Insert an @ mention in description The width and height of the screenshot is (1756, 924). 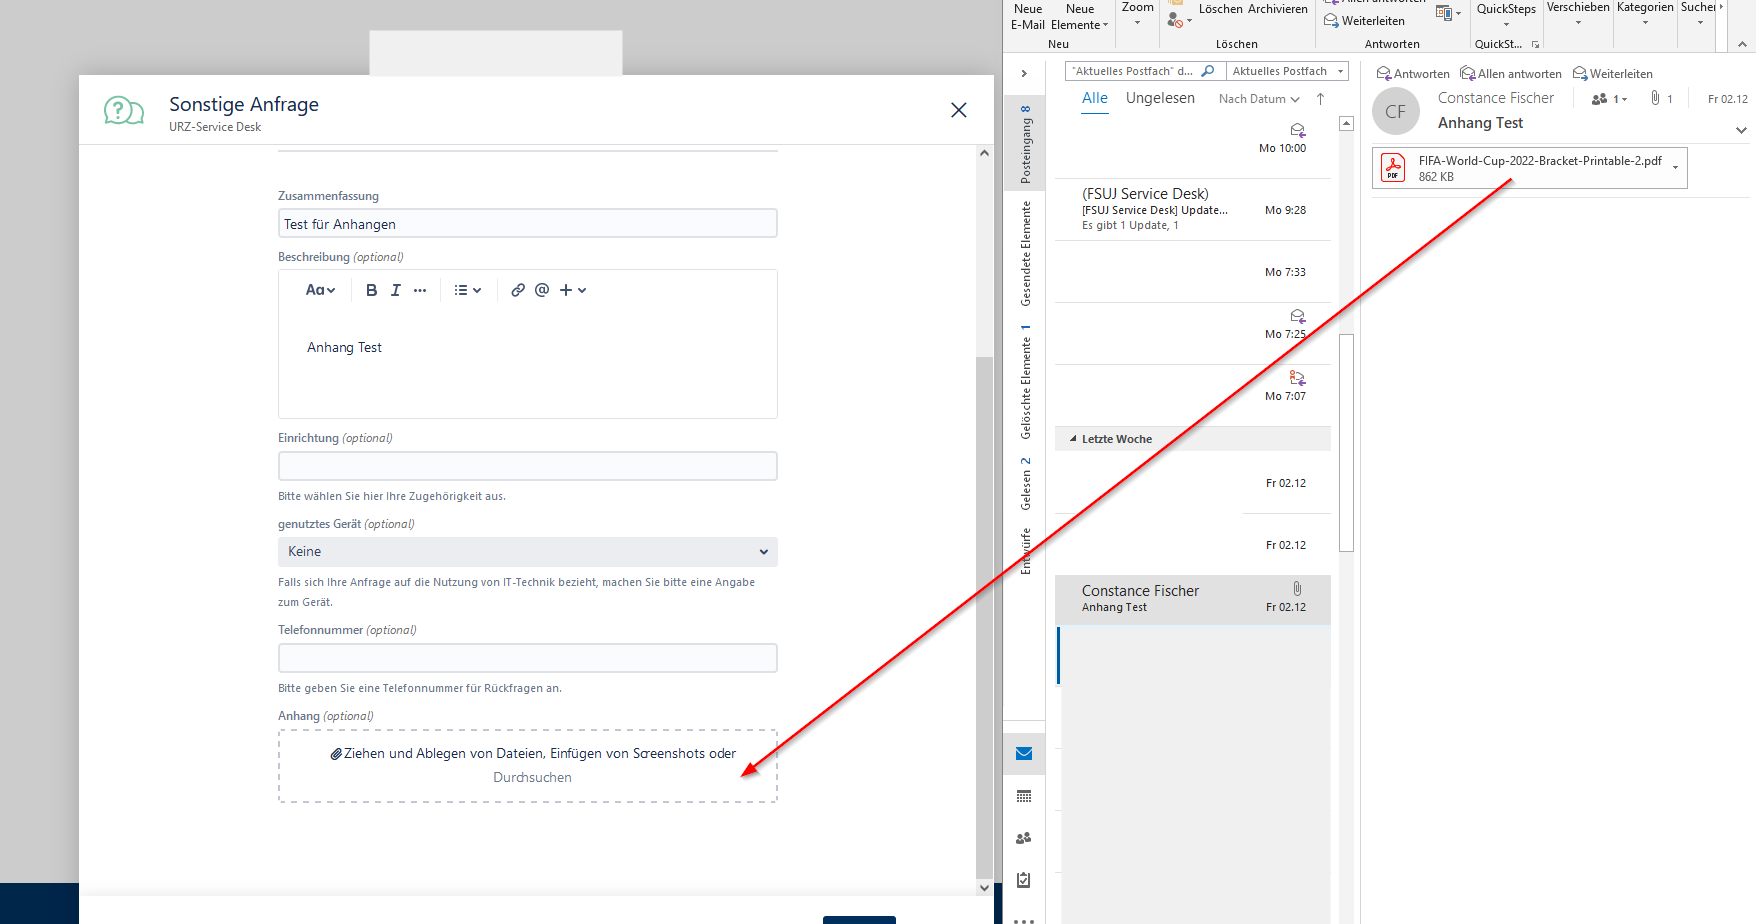[x=542, y=290]
